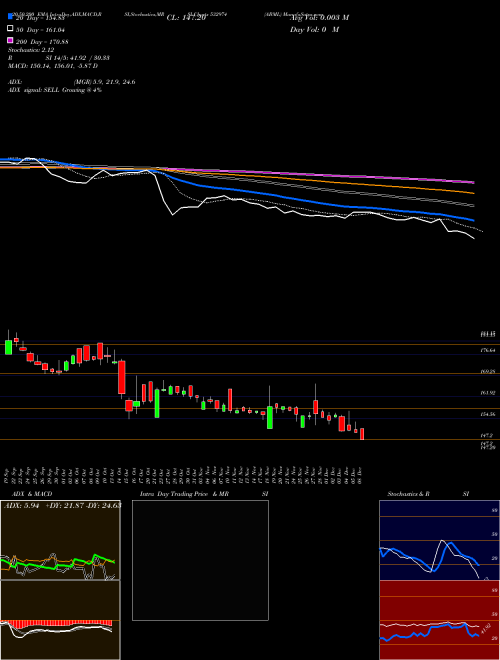The width and height of the screenshot is (500, 660).
Task: Click the right end of the white price line
Action: 473,238
